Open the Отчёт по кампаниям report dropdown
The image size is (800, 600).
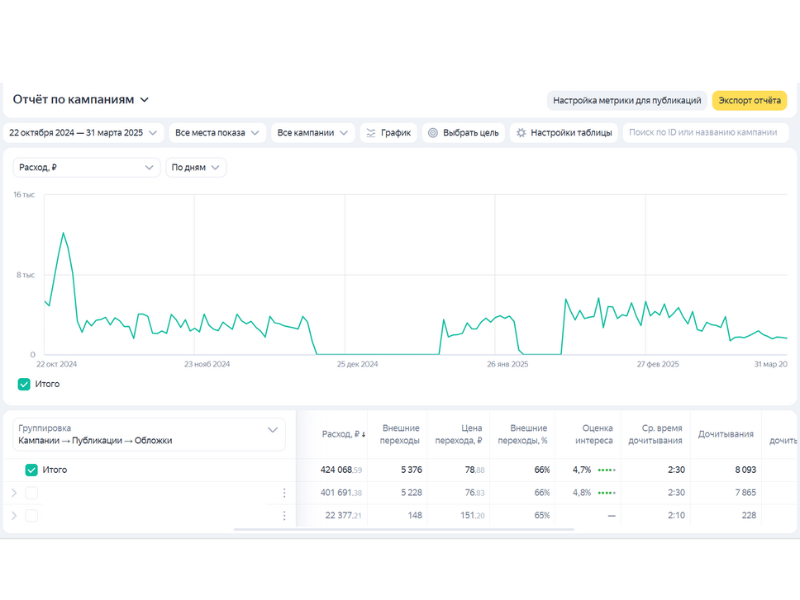coord(81,99)
